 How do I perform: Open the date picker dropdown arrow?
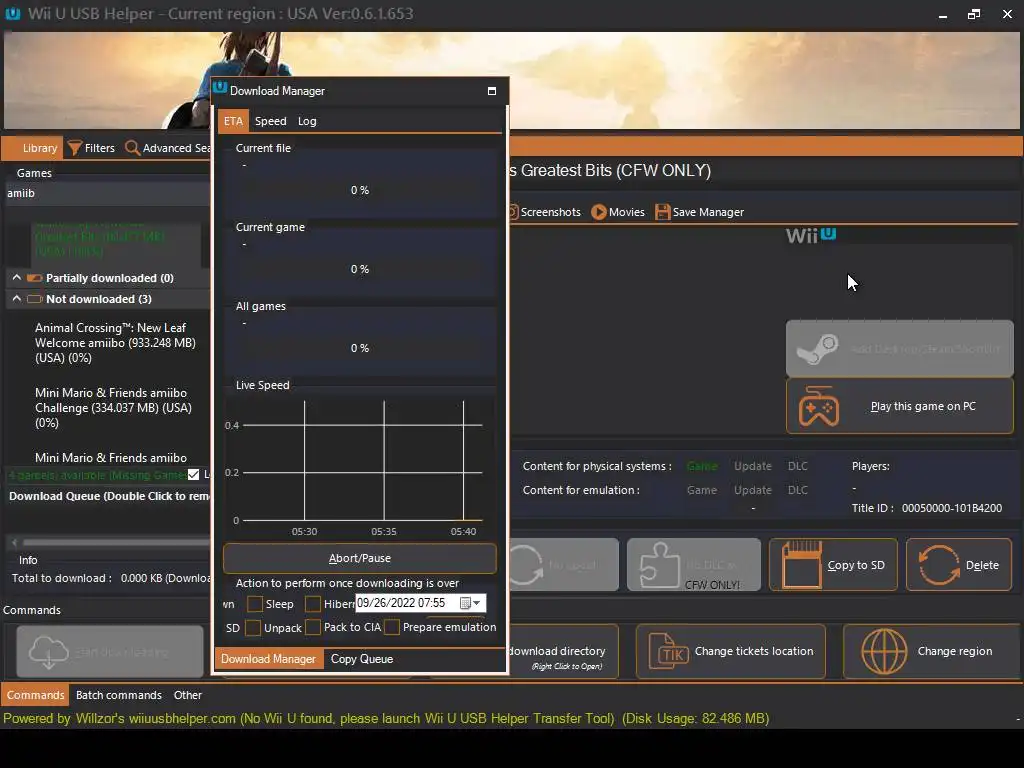(477, 603)
